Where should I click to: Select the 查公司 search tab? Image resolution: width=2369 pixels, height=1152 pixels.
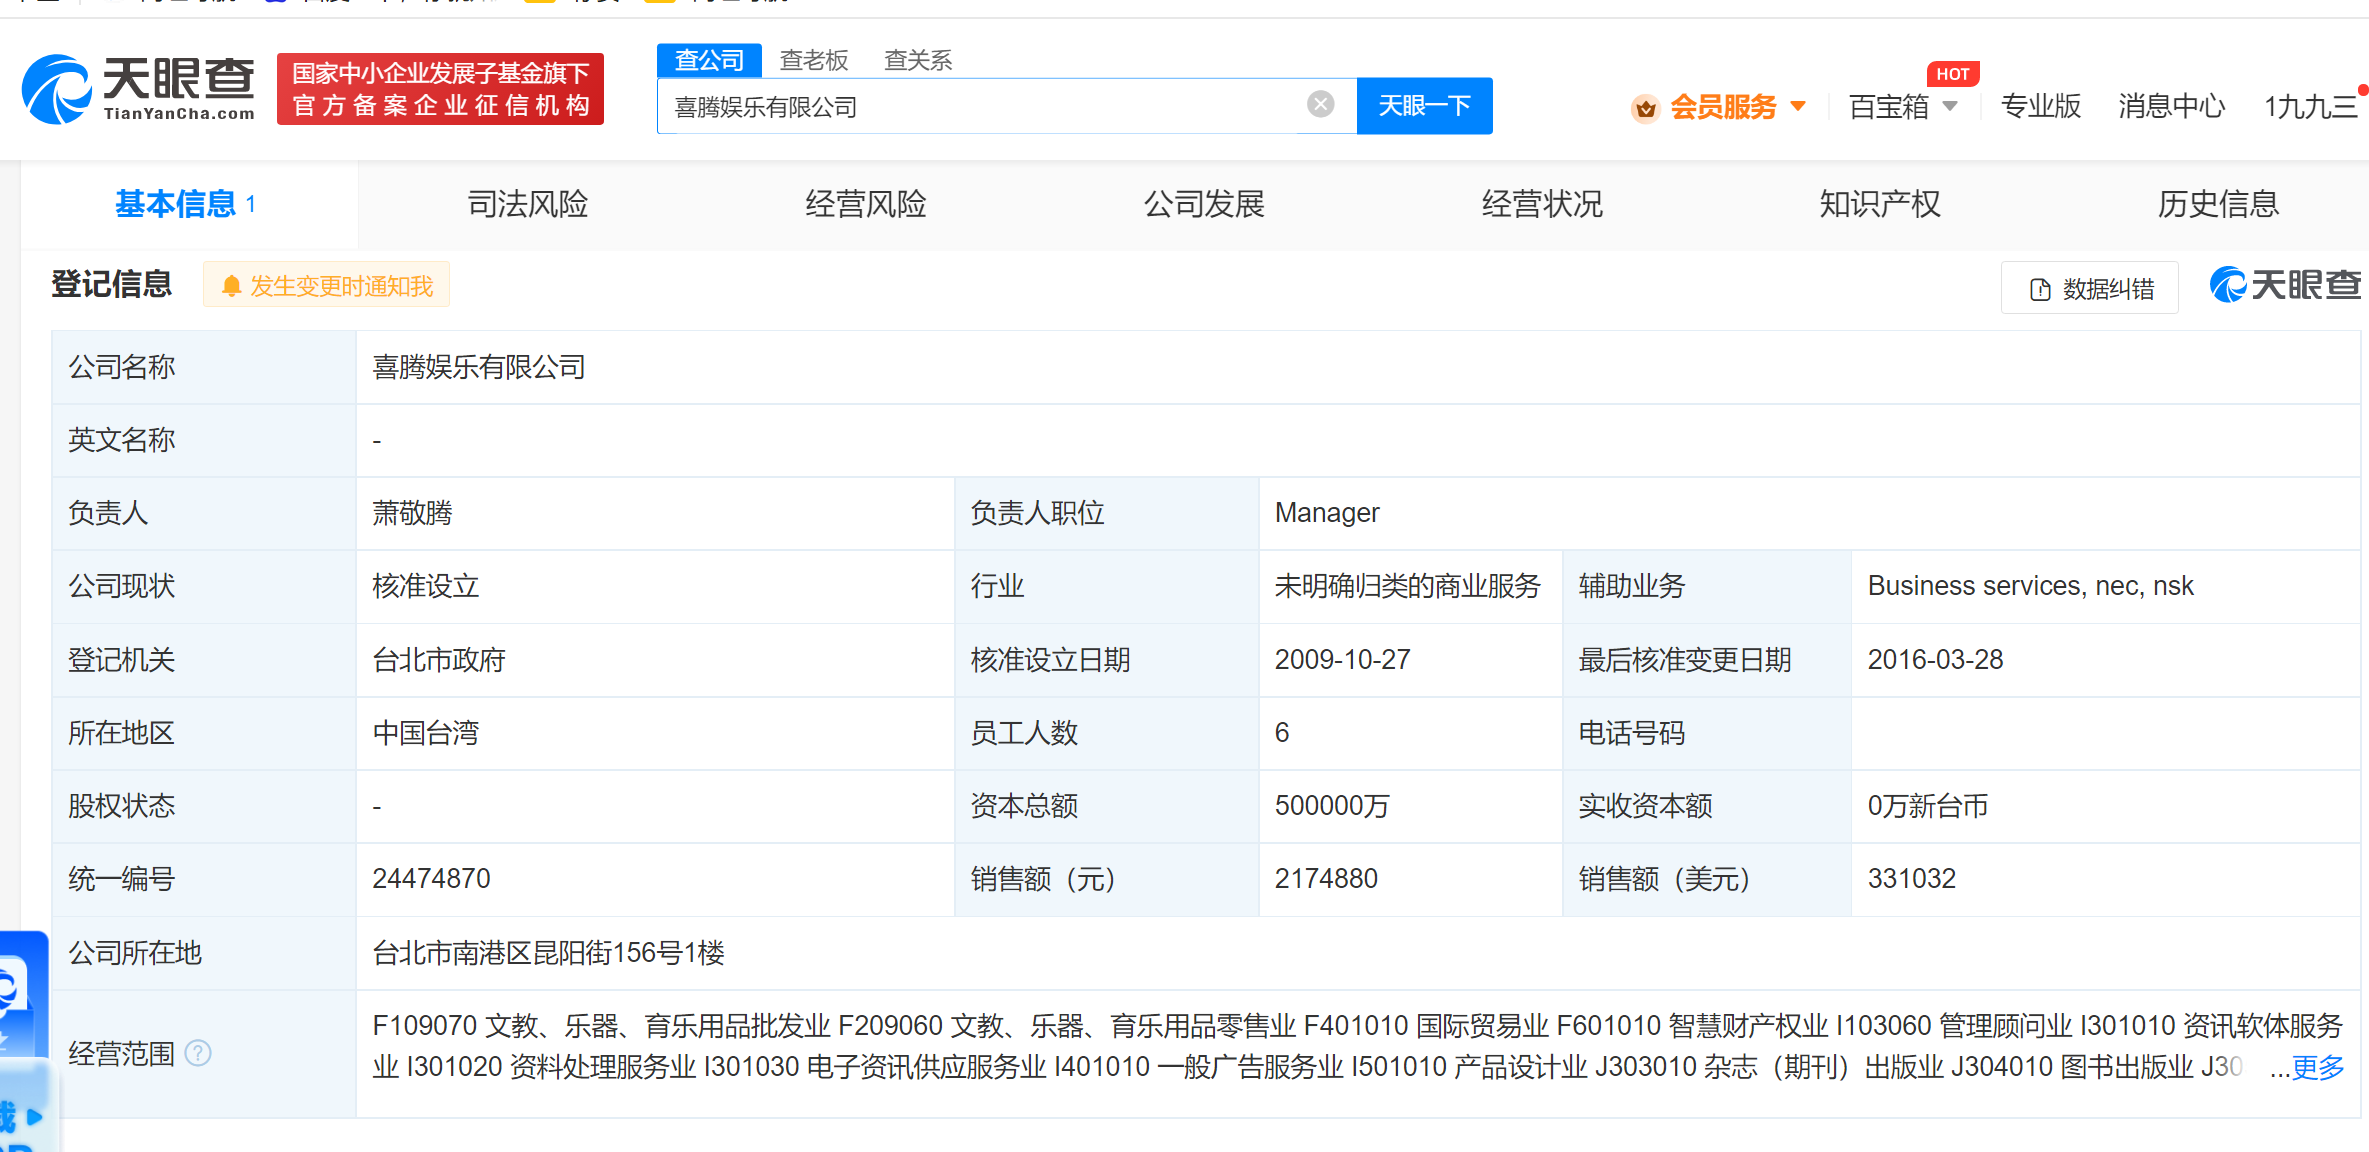(x=709, y=60)
